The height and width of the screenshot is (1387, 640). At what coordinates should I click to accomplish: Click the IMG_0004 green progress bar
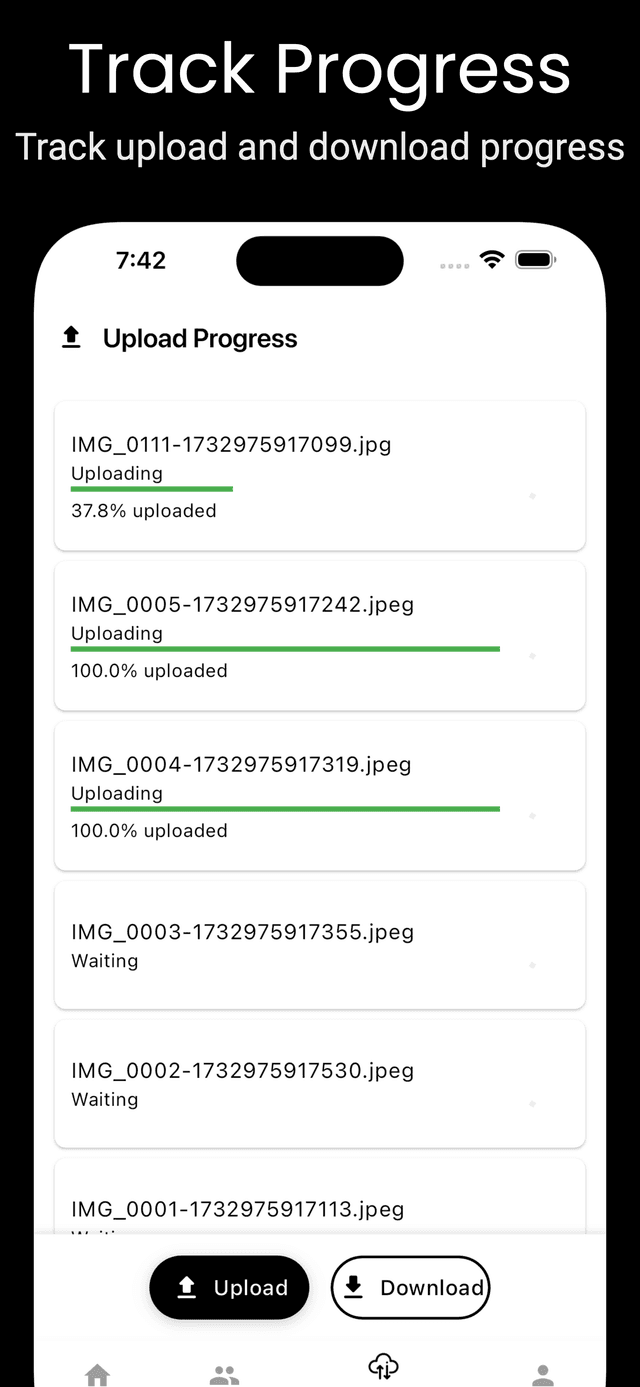click(x=285, y=809)
